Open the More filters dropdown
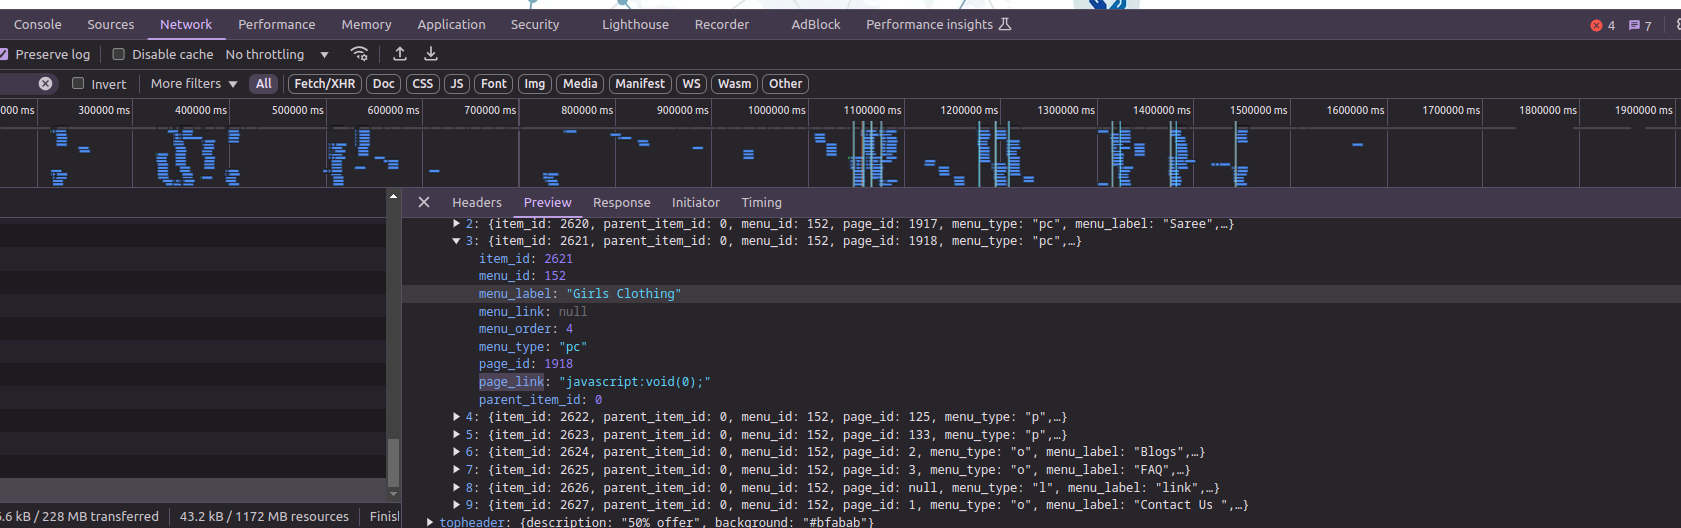1681x528 pixels. point(194,84)
